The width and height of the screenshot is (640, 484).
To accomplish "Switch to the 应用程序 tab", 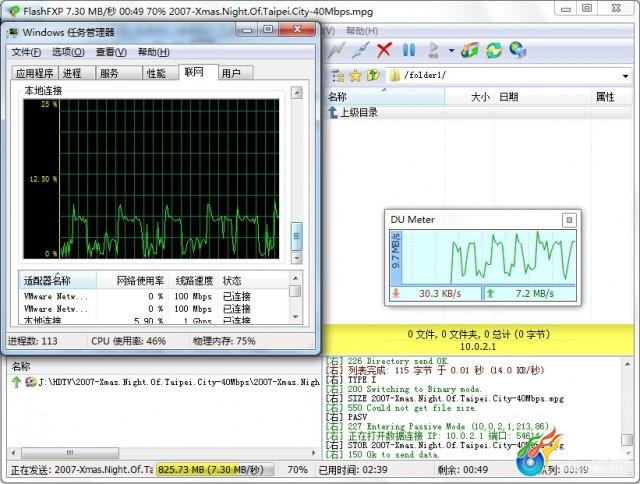I will coord(35,73).
